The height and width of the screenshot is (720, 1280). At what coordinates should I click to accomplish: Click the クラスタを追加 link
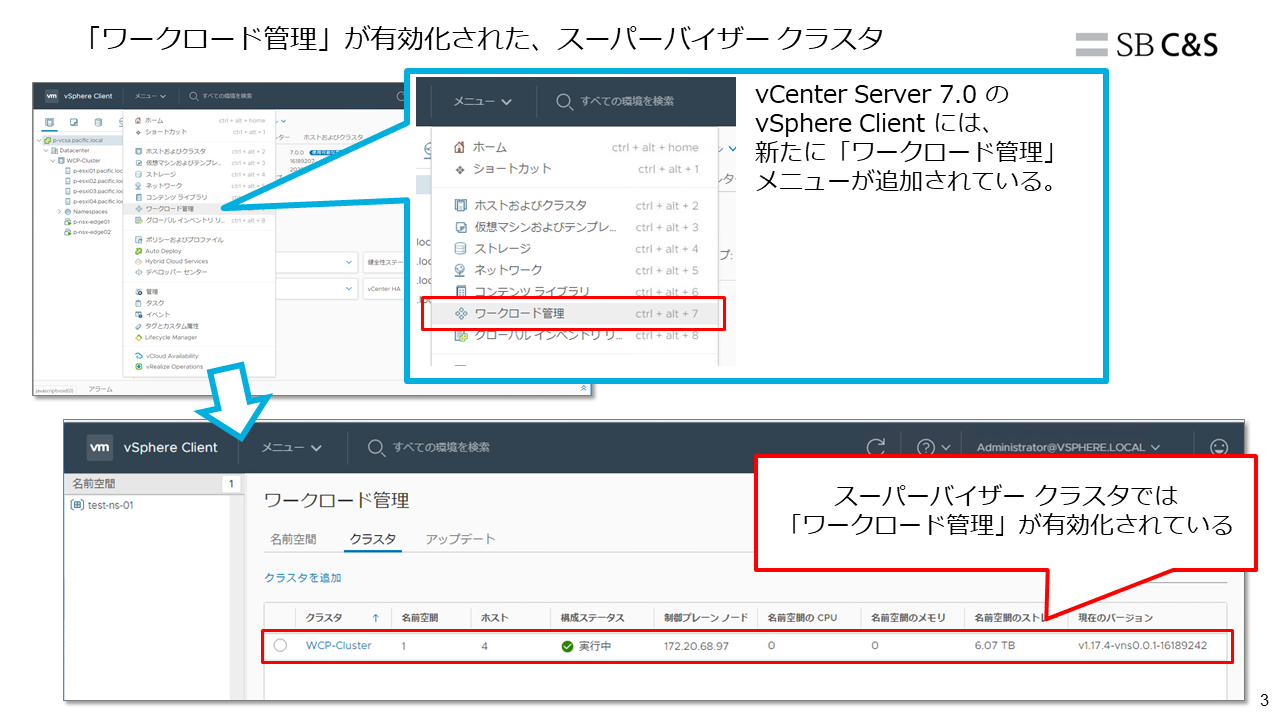point(303,578)
